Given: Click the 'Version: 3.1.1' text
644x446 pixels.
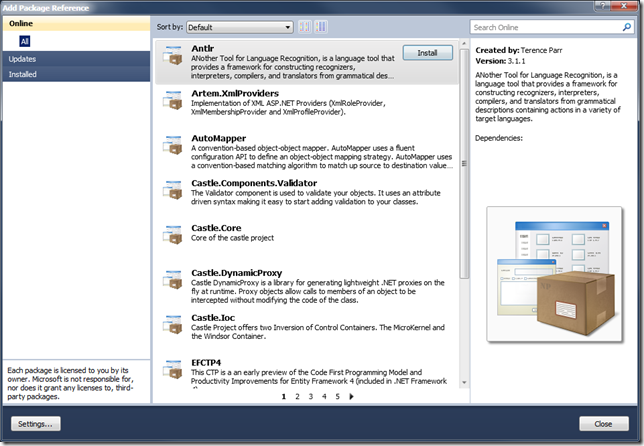Looking at the screenshot, I should coord(500,61).
